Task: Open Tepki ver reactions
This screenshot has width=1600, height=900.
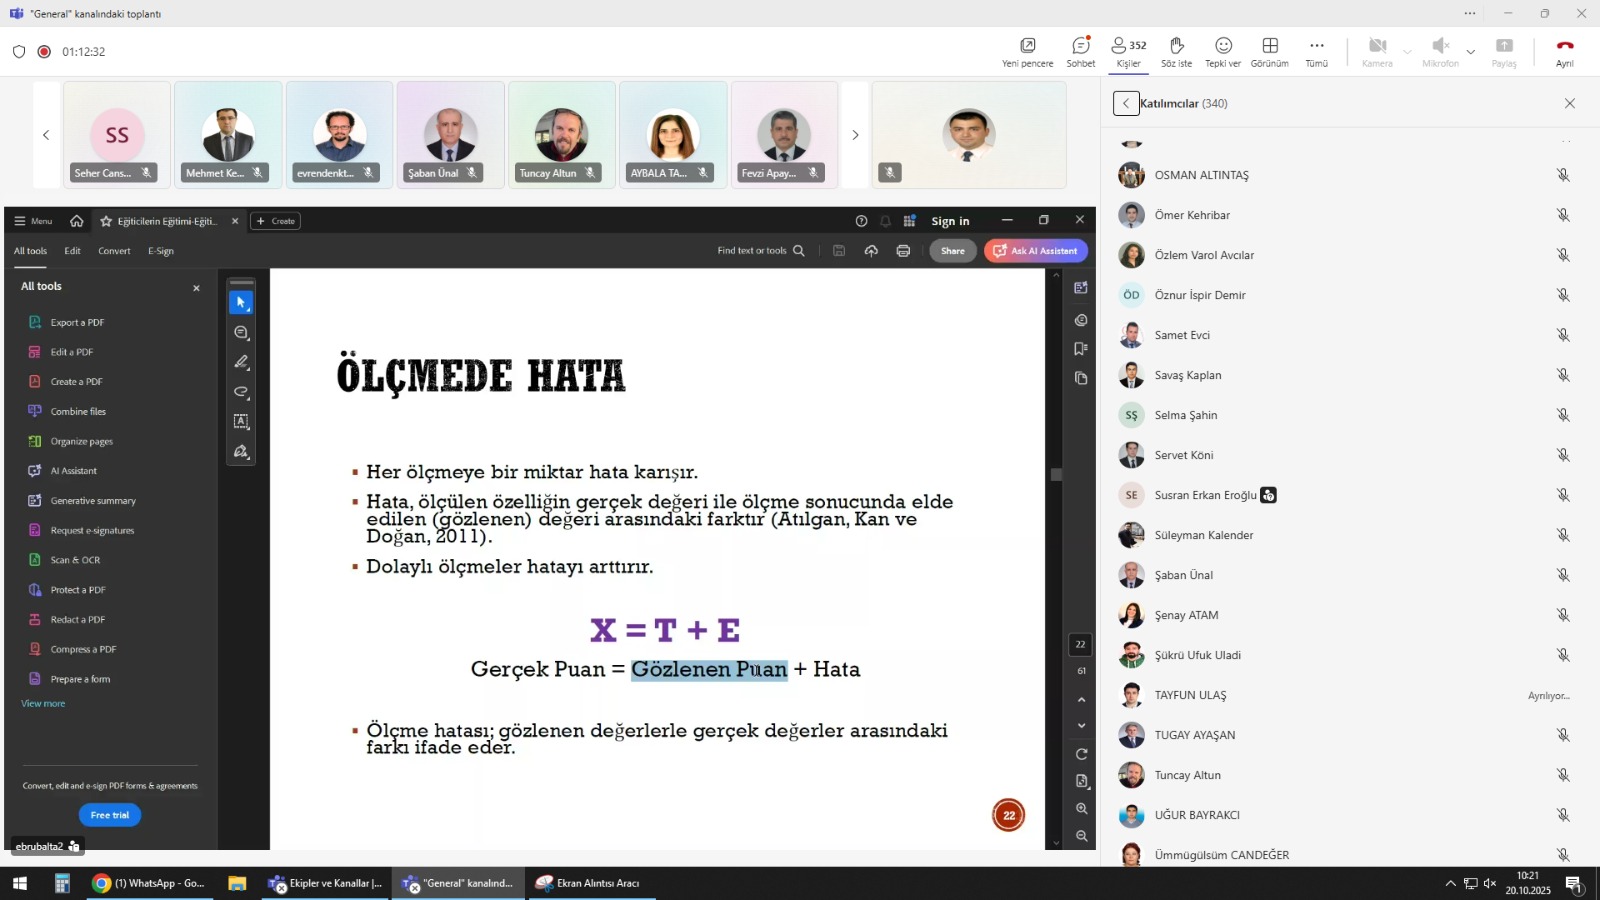Action: (1223, 51)
